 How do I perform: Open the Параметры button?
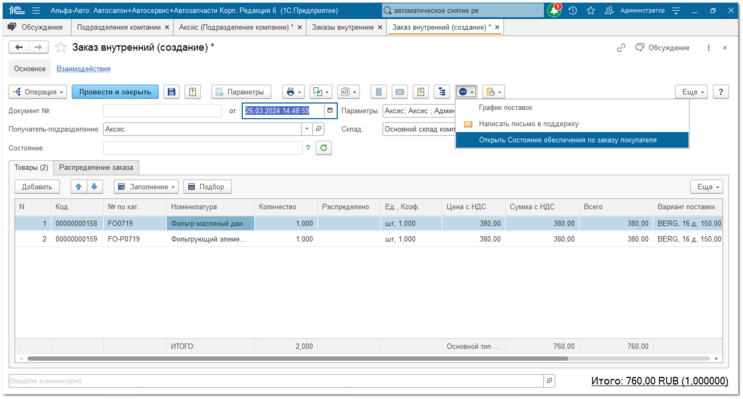(242, 92)
